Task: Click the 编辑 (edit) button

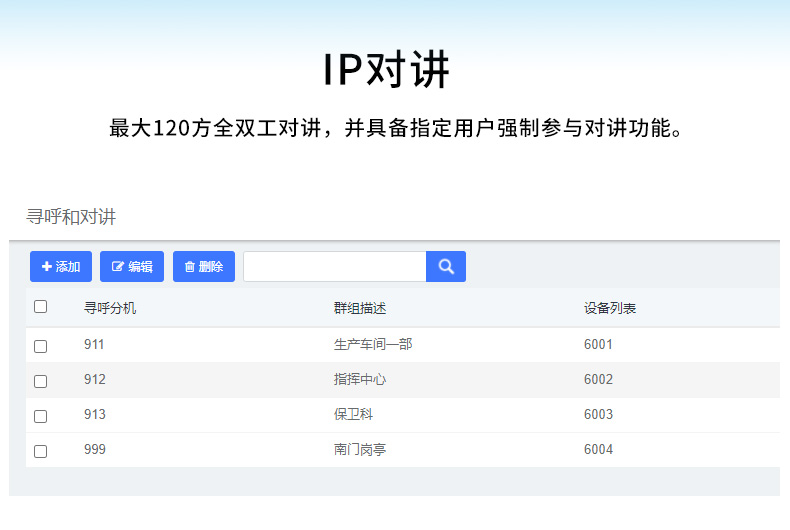Action: (132, 267)
